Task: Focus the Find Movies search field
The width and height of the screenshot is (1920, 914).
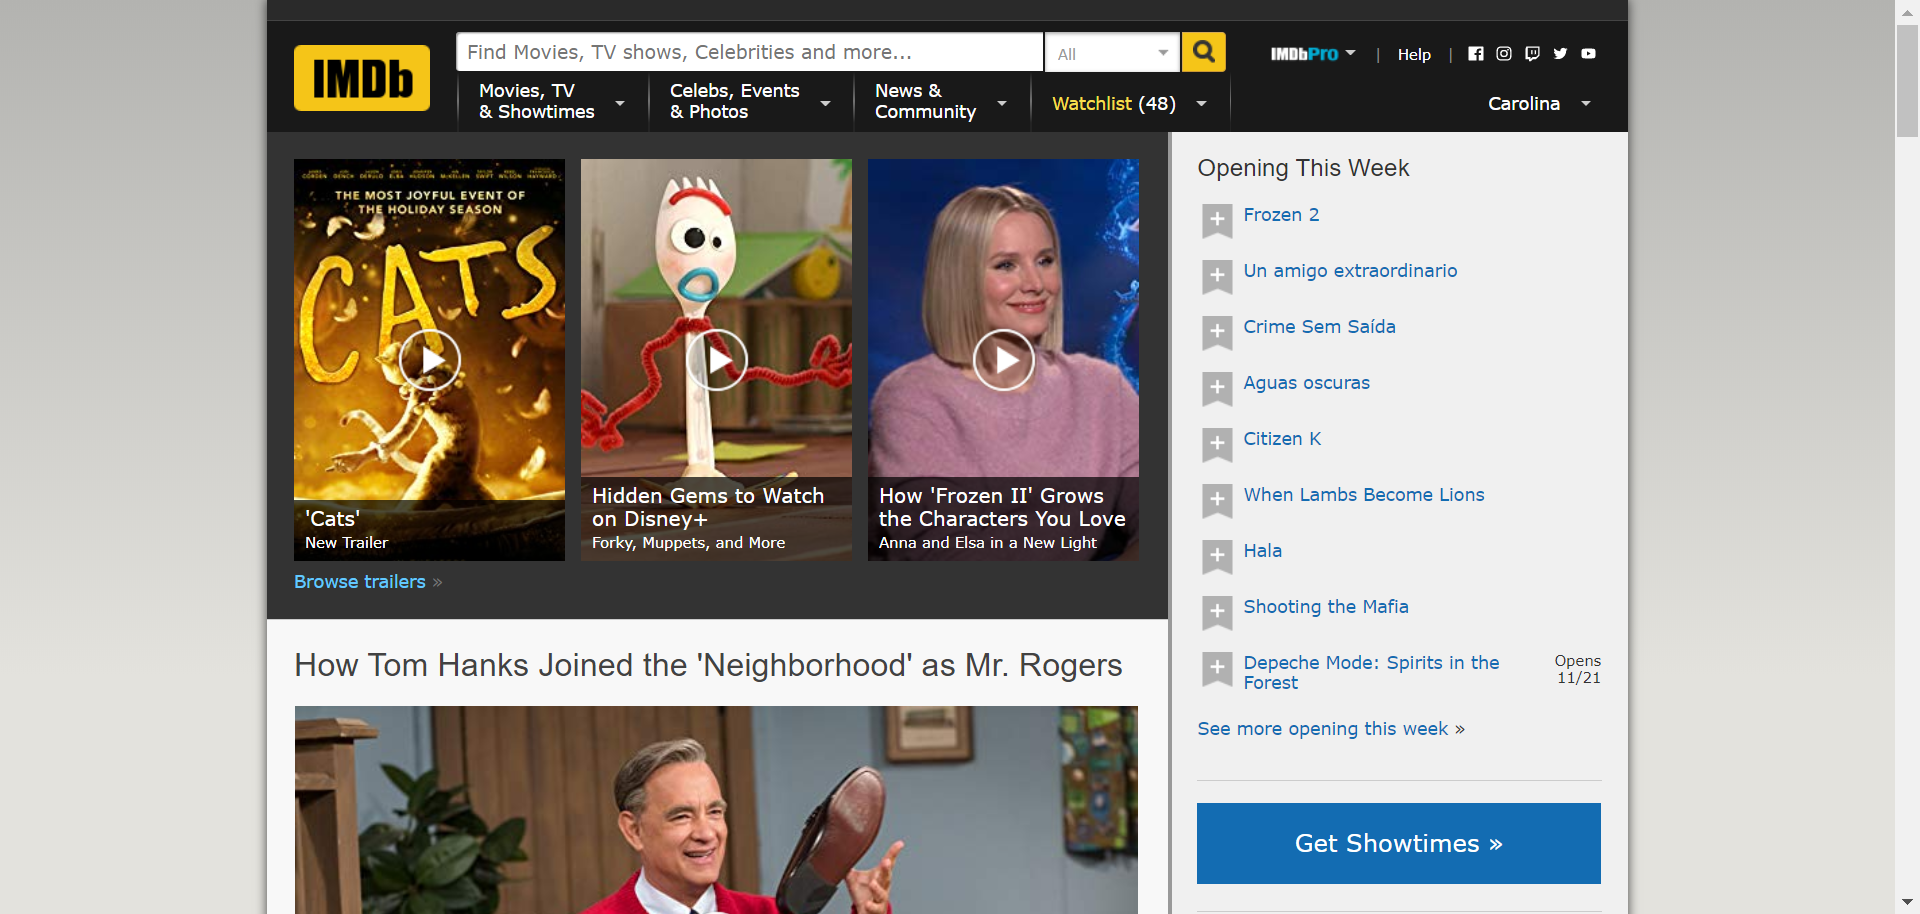Action: tap(748, 52)
